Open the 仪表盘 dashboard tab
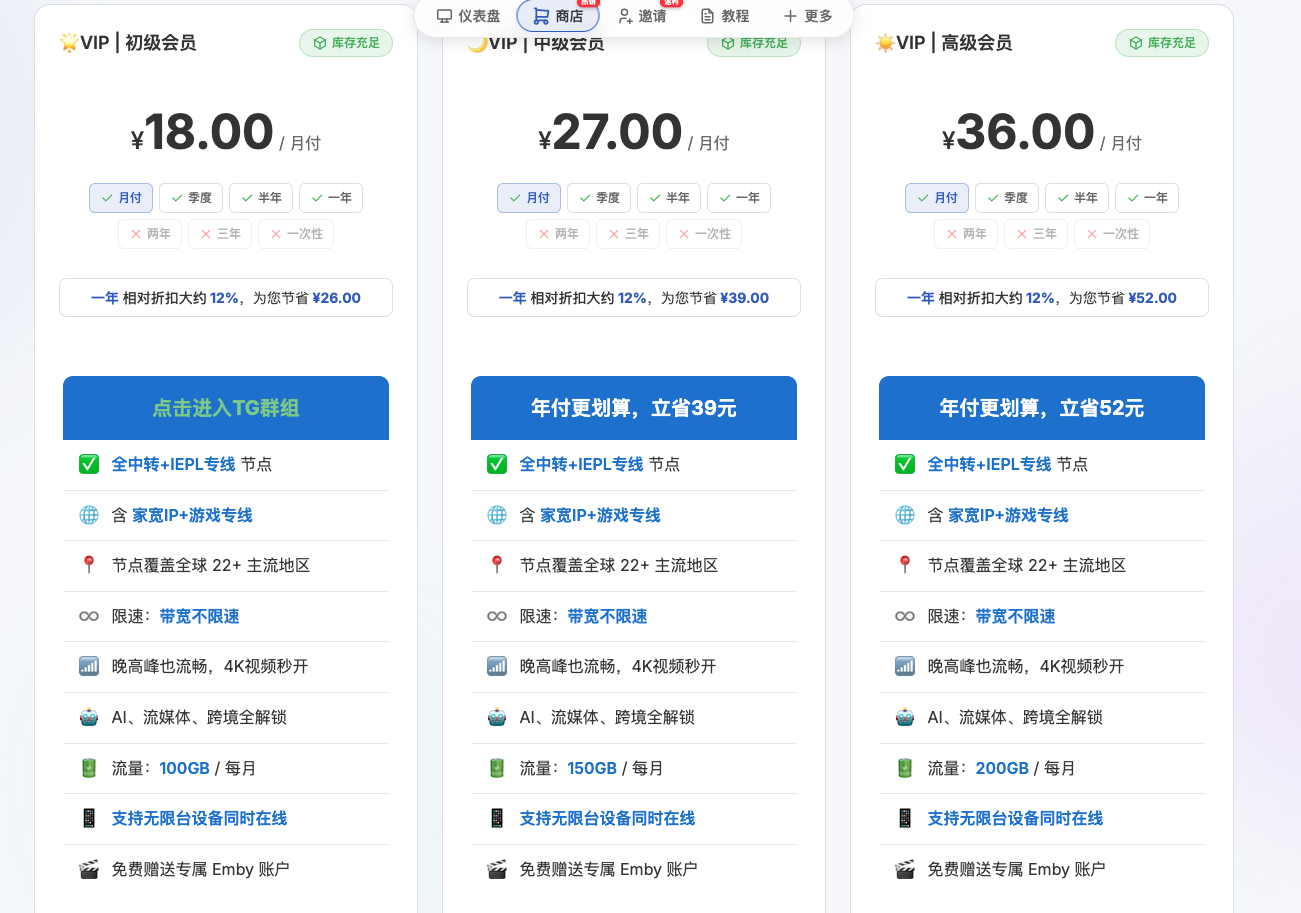Viewport: 1301px width, 913px height. (x=468, y=16)
